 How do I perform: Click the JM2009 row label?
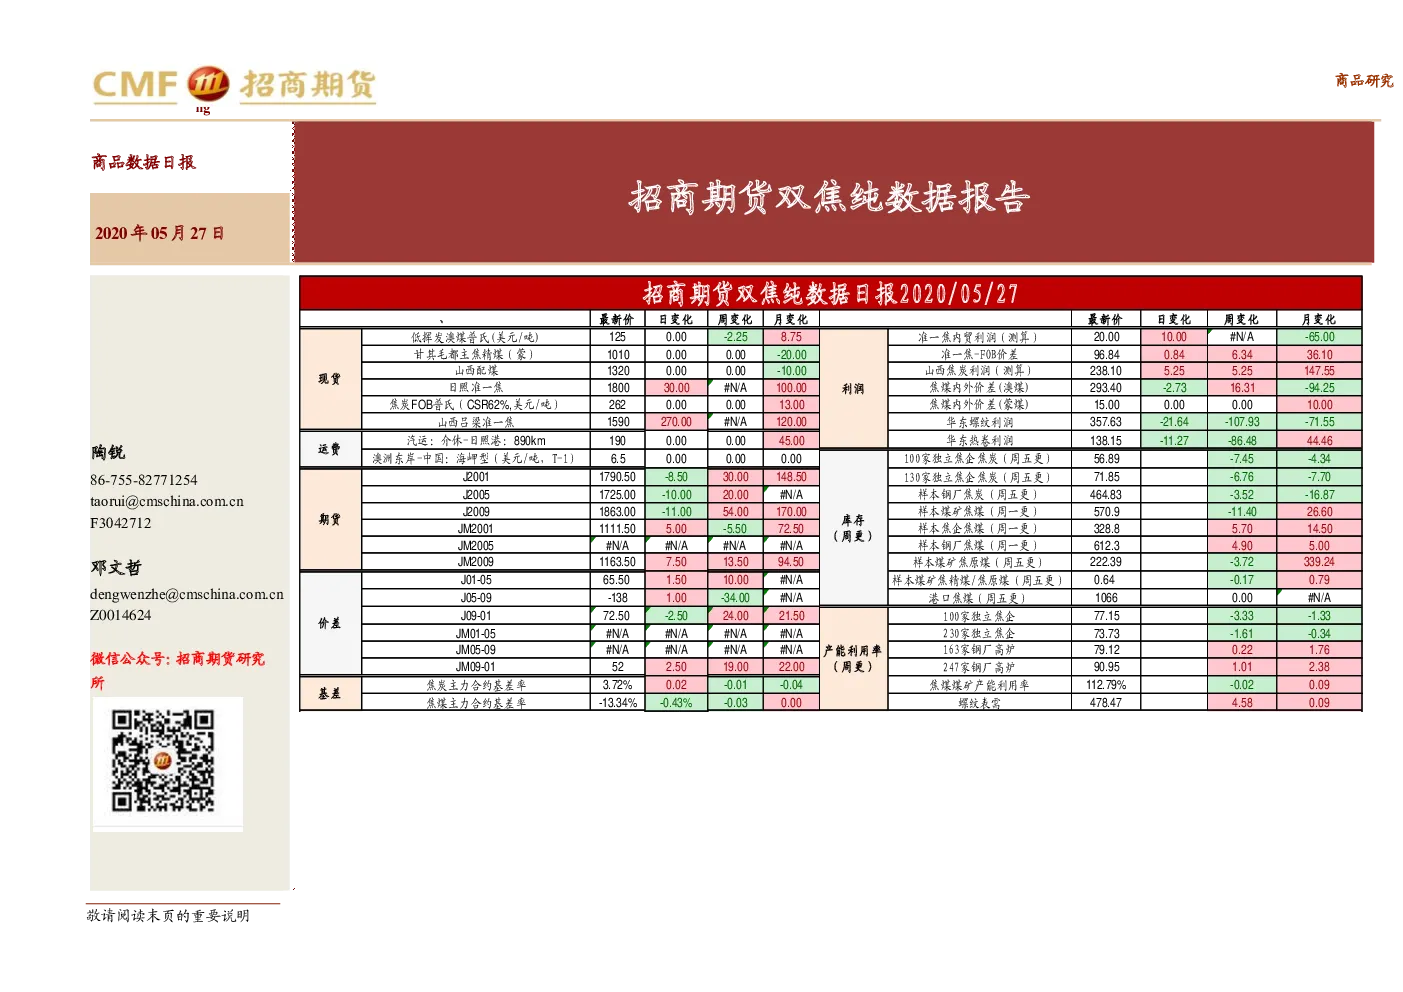[x=475, y=562]
